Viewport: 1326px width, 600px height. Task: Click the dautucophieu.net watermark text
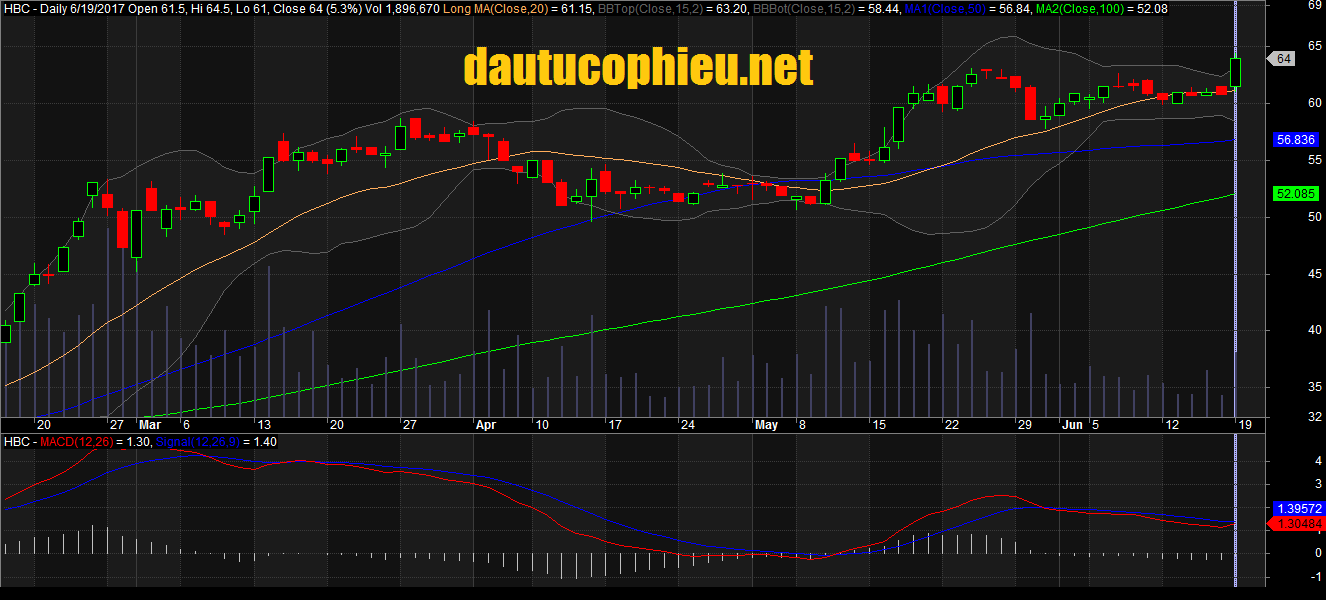(638, 68)
